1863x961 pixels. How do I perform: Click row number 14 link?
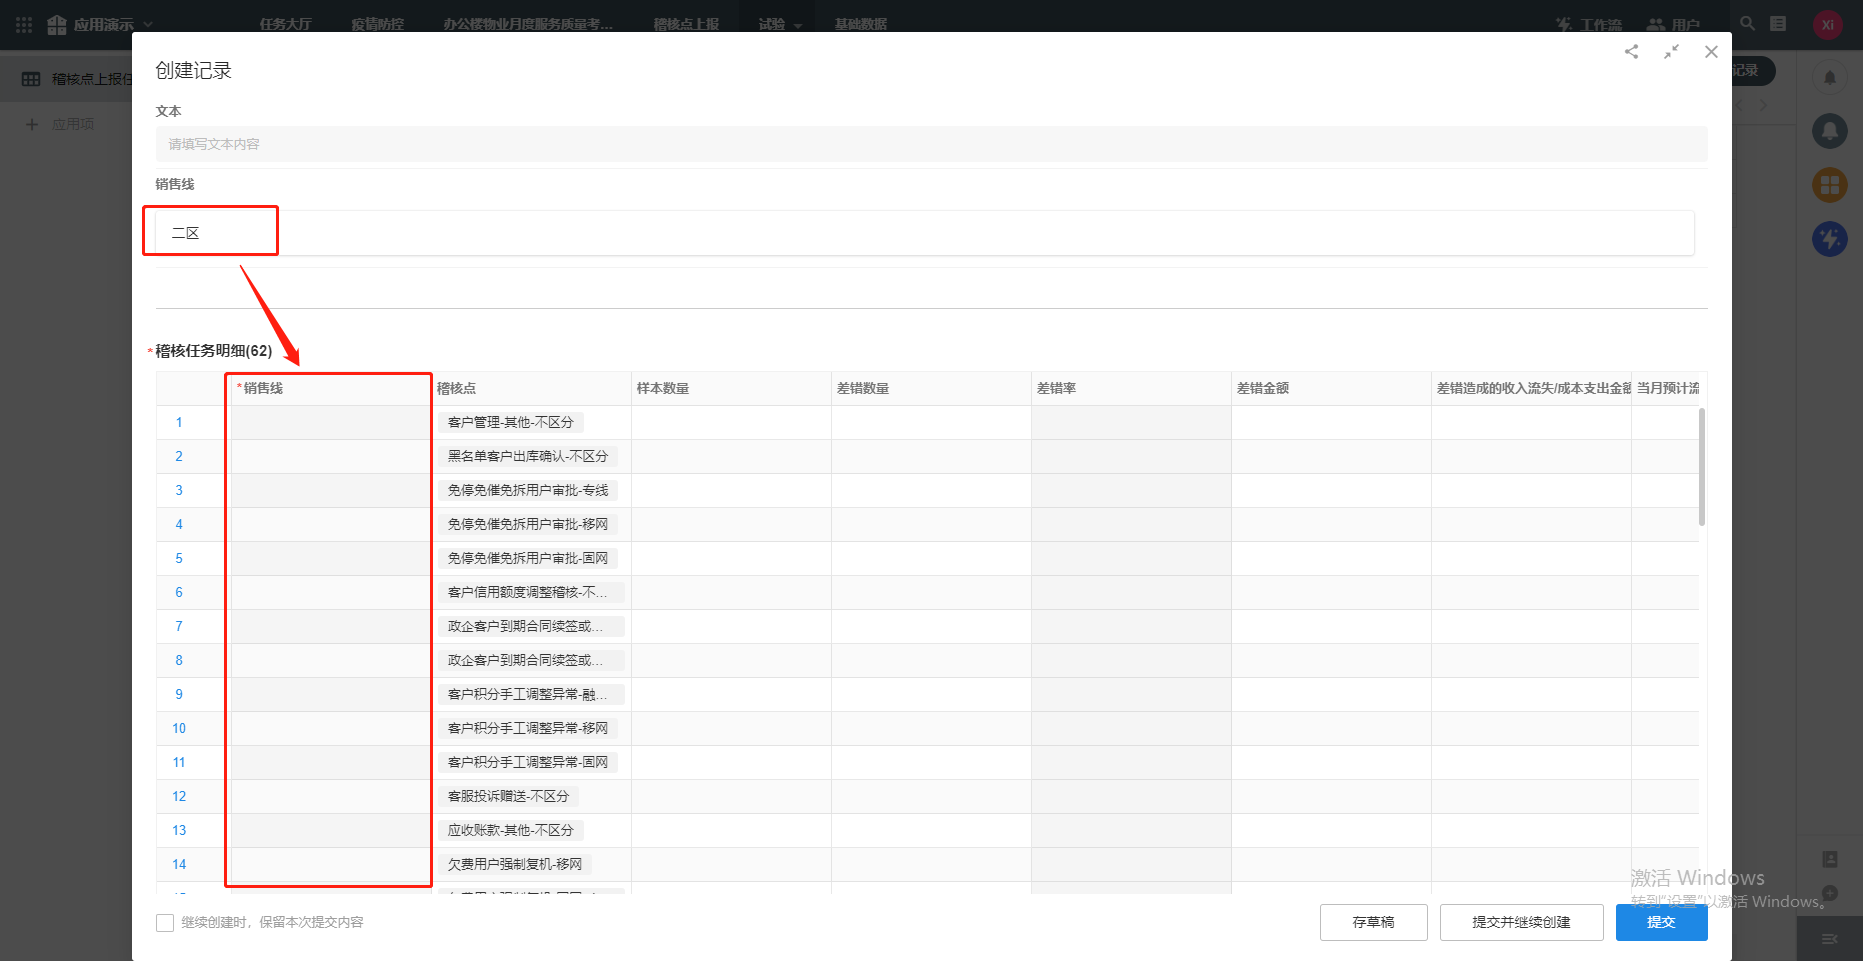pyautogui.click(x=179, y=865)
